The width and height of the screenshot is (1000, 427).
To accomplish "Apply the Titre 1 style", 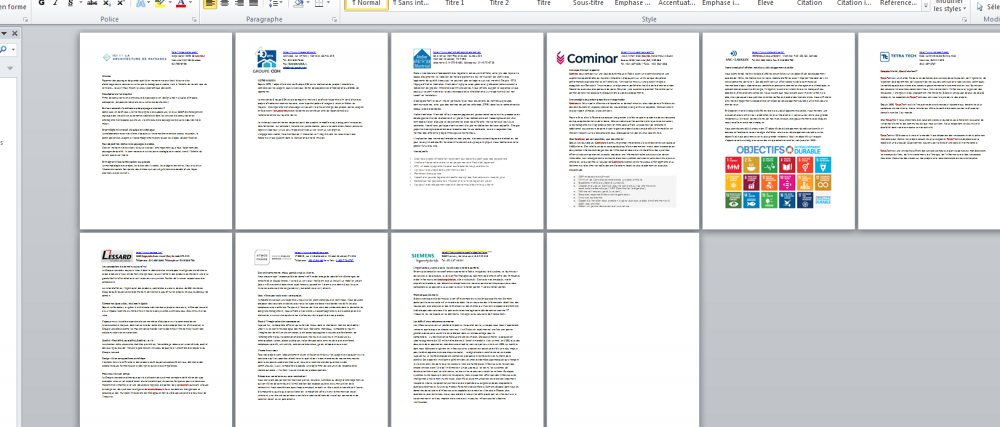I will [x=454, y=3].
